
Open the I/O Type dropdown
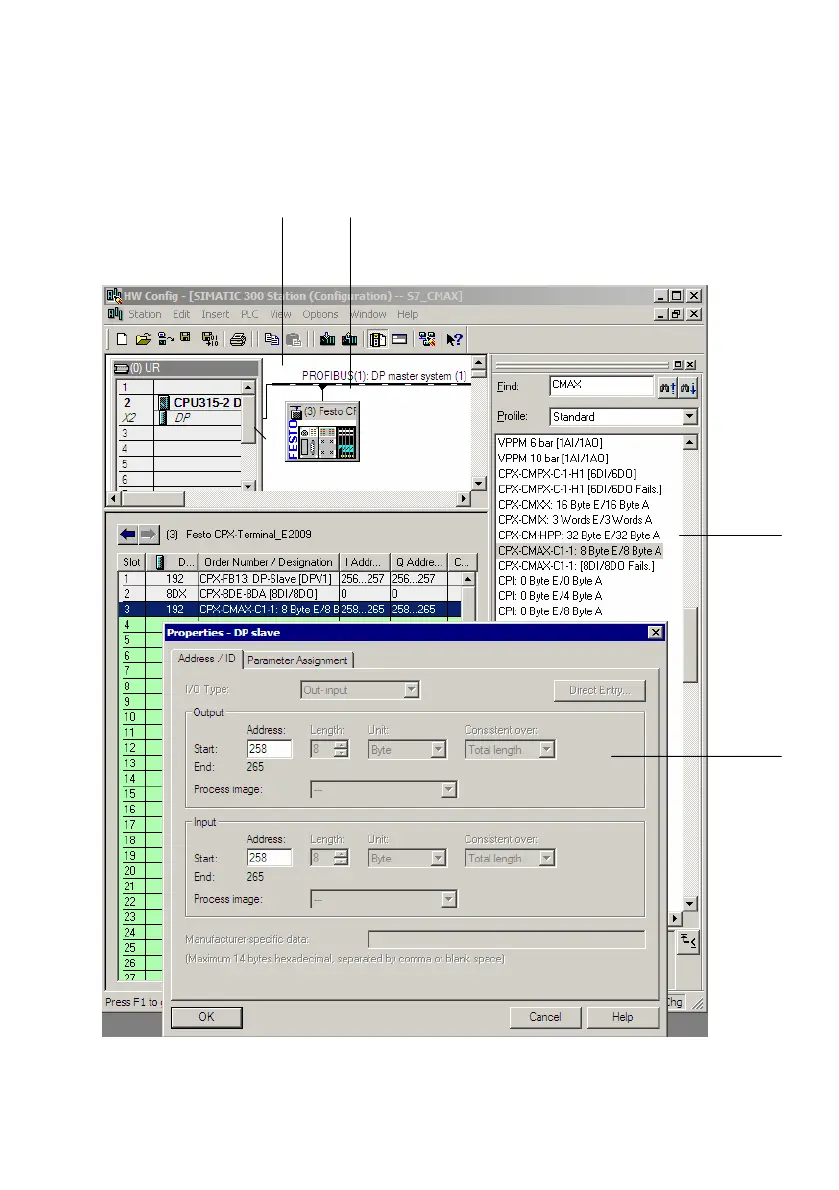click(x=410, y=690)
